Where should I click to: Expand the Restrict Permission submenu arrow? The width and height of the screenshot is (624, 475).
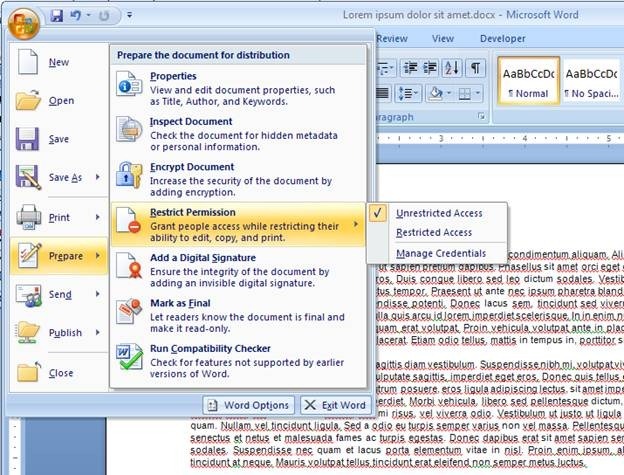356,225
